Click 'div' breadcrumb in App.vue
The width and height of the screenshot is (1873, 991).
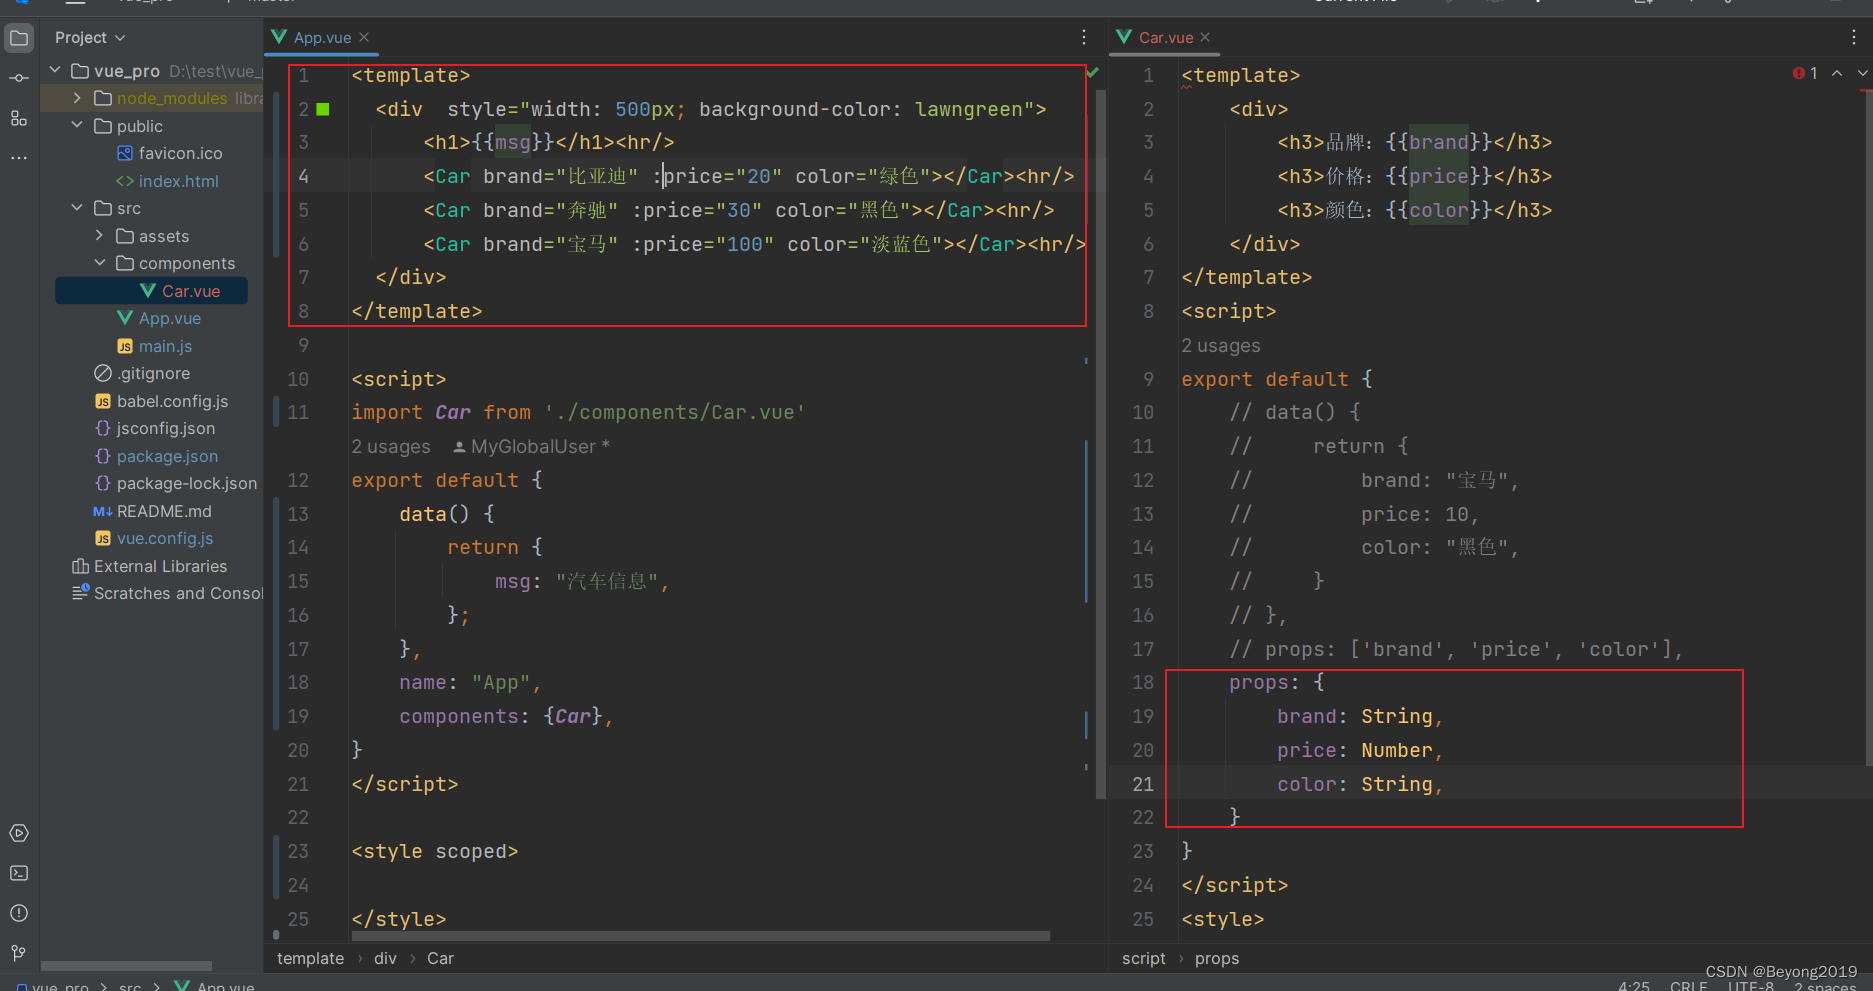tap(385, 958)
